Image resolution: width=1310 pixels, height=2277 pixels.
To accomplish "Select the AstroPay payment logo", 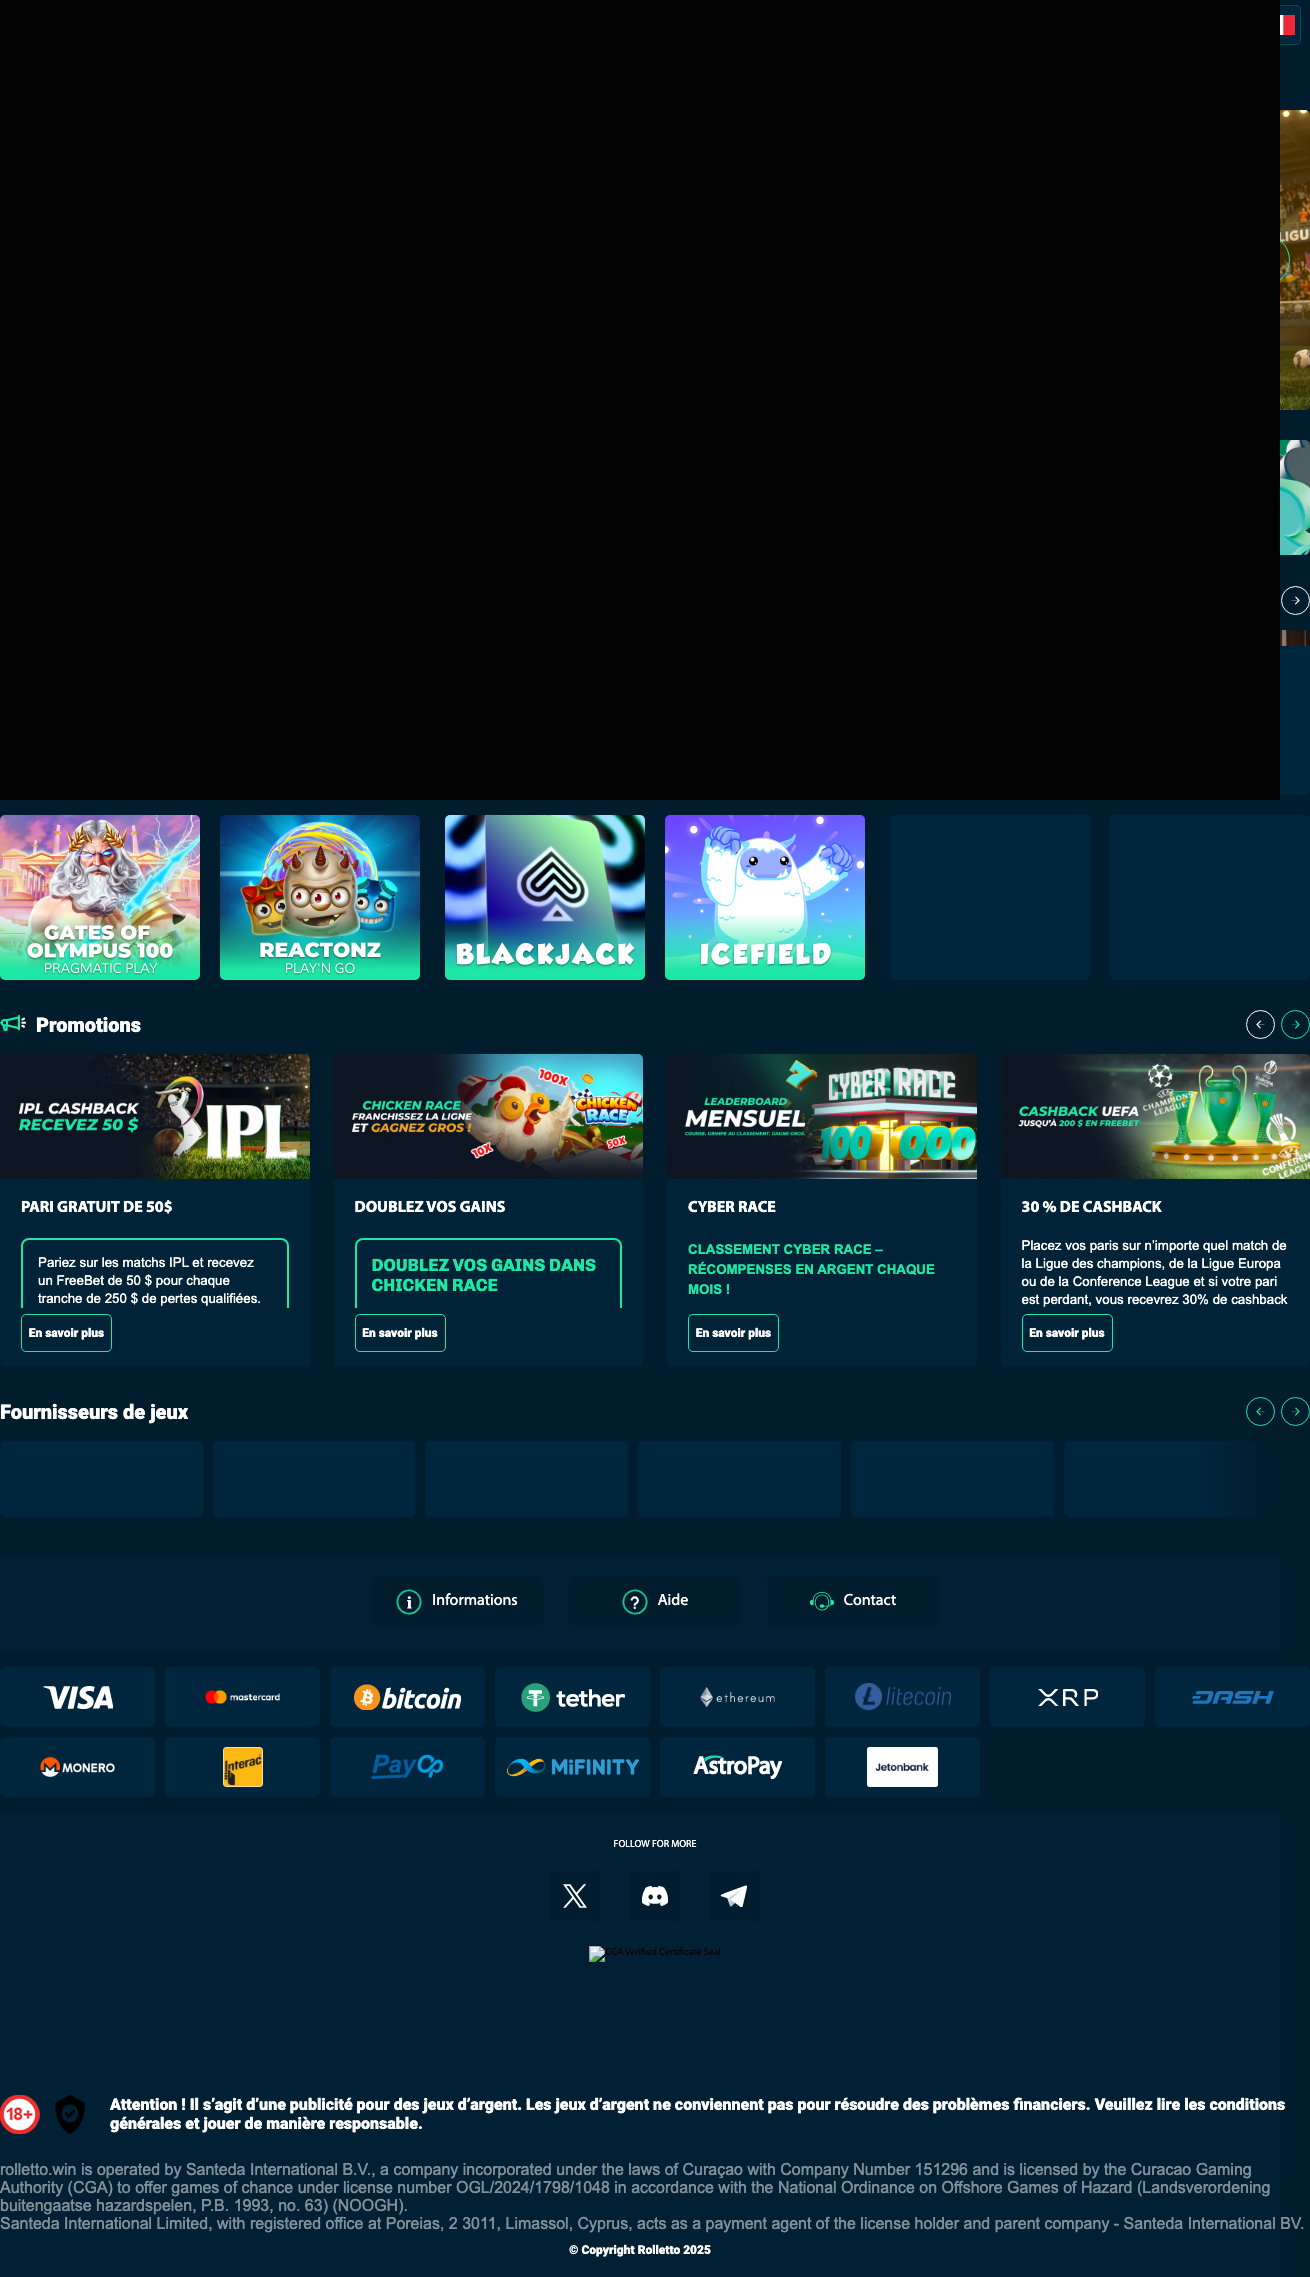I will click(737, 1767).
